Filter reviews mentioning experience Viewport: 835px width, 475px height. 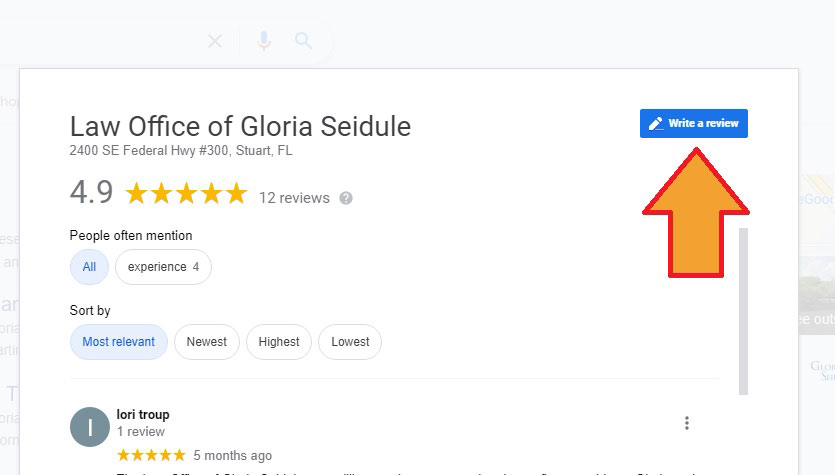pos(163,267)
